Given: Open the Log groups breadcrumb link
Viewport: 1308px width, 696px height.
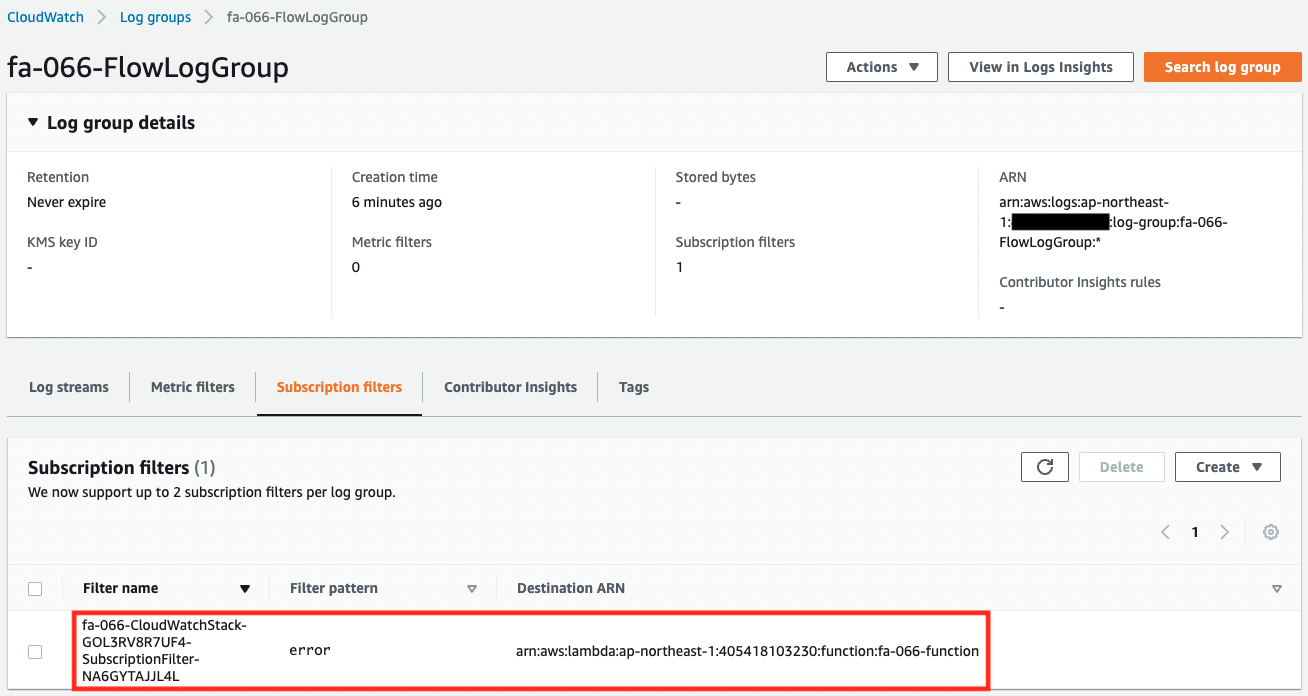Looking at the screenshot, I should click(155, 17).
